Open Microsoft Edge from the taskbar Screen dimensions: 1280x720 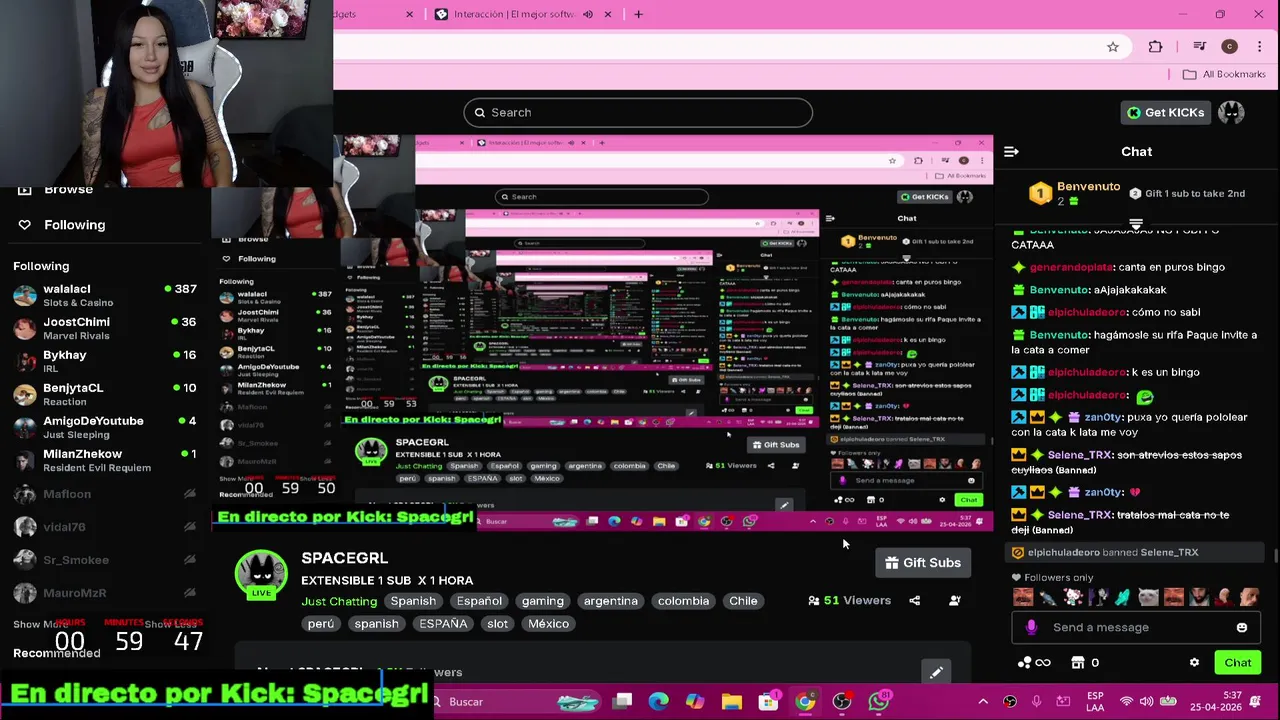click(x=658, y=701)
